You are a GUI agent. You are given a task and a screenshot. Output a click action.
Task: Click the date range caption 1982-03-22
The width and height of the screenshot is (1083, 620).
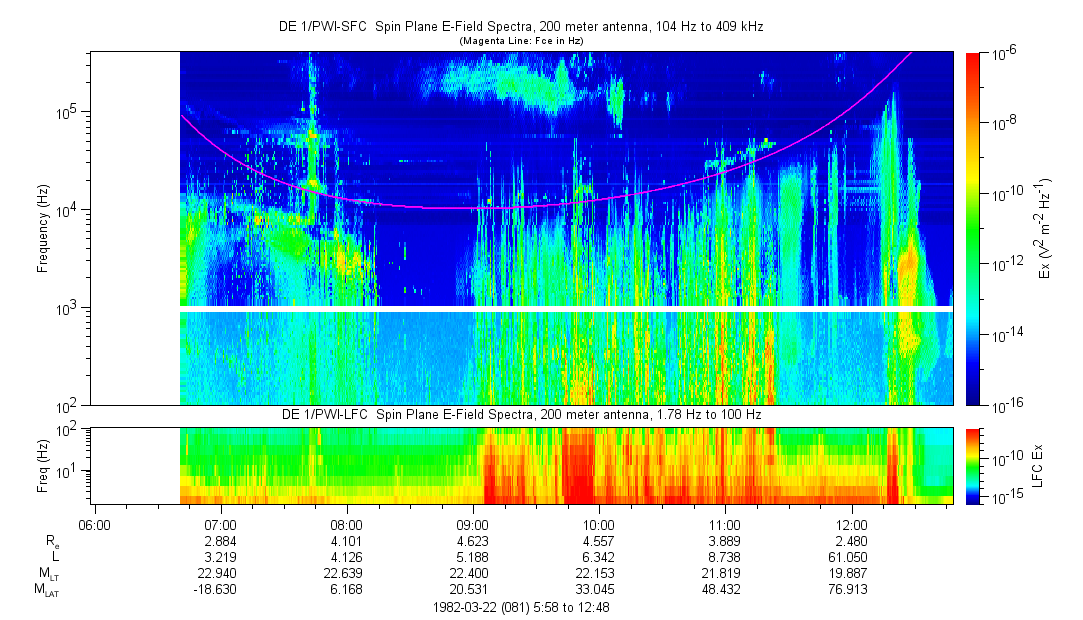coord(520,607)
